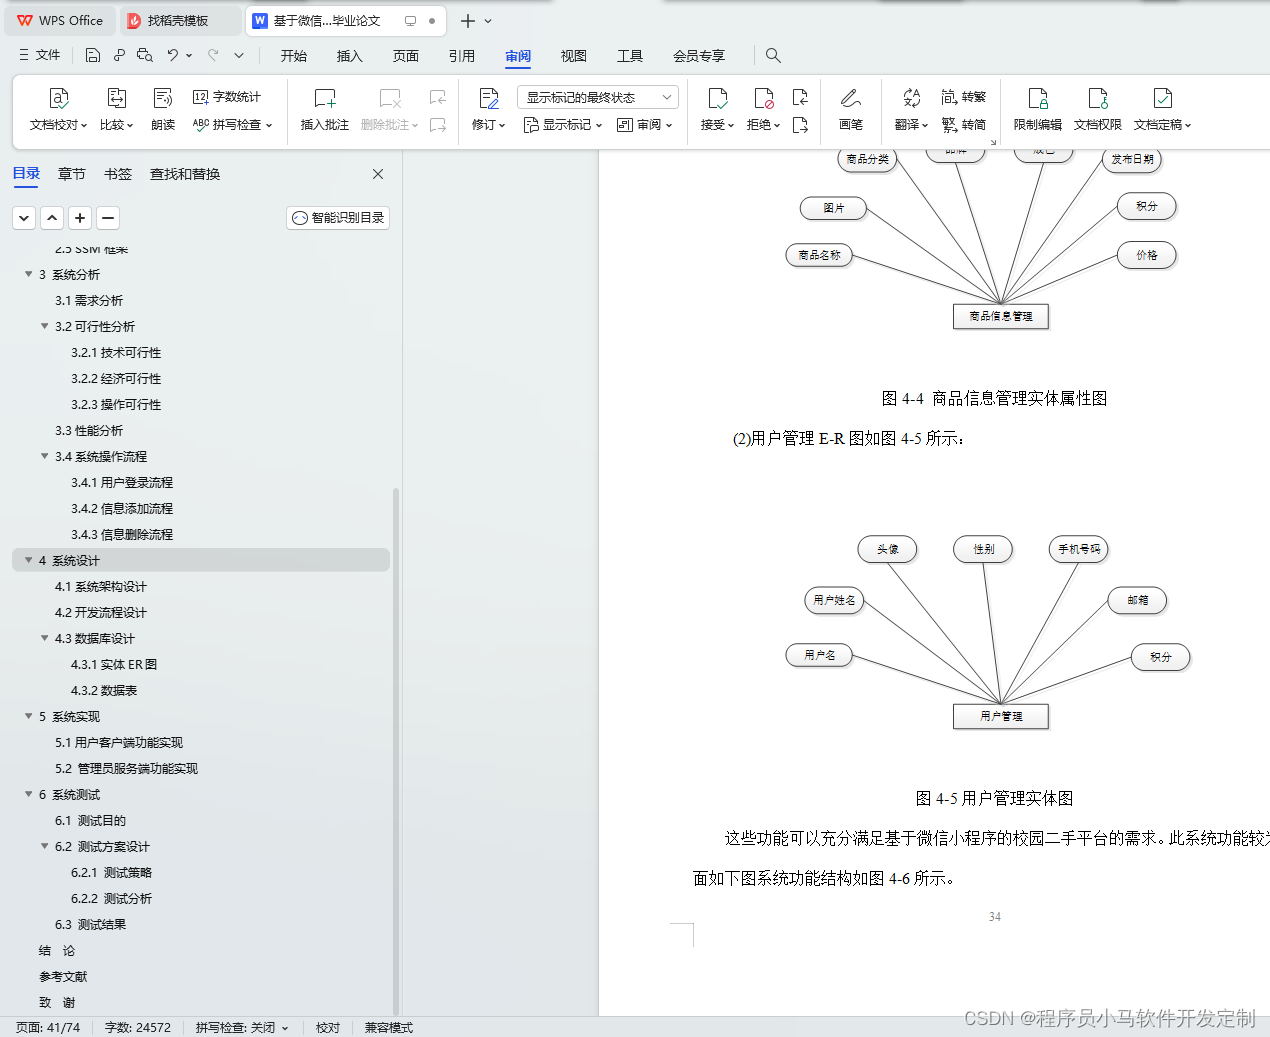
Task: Open the 会员专享 tab
Action: (699, 56)
